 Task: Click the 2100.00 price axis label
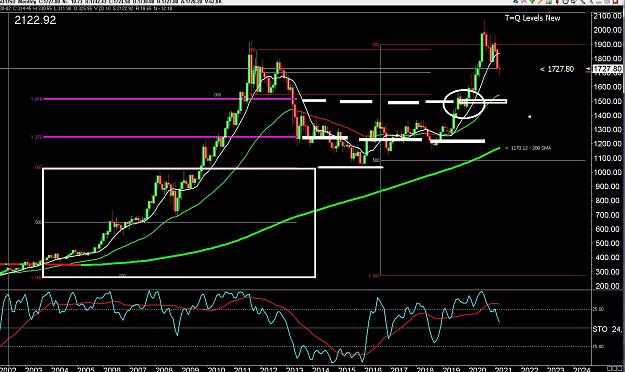[607, 16]
